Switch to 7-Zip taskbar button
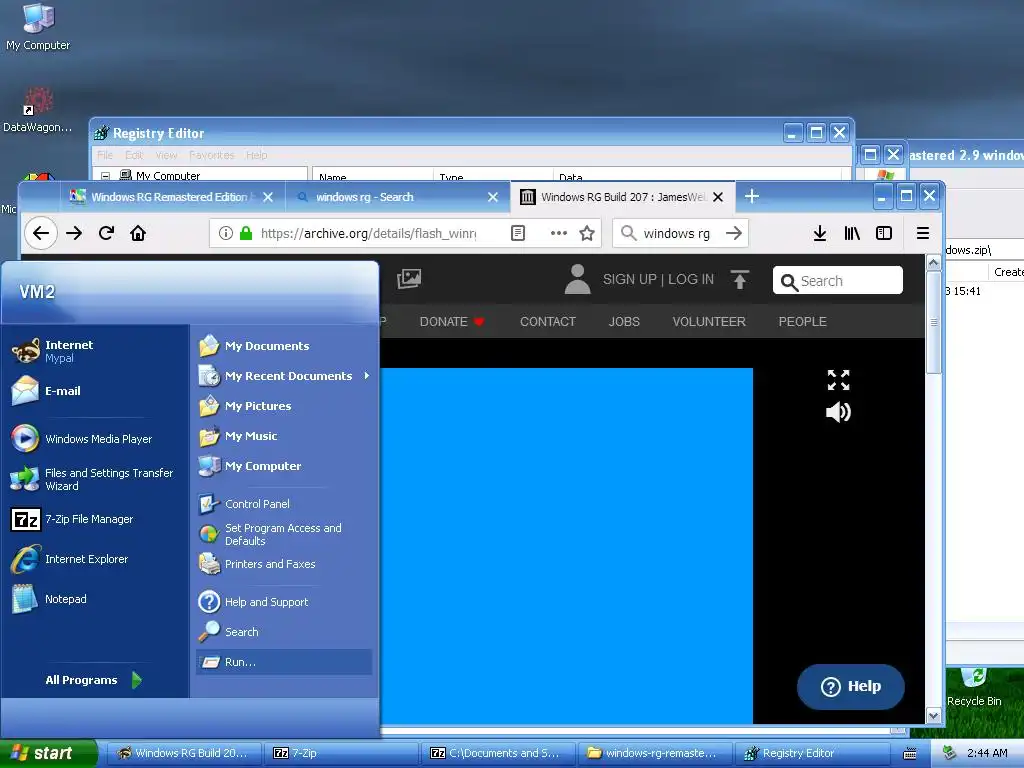Viewport: 1024px width, 768px height. [341, 753]
